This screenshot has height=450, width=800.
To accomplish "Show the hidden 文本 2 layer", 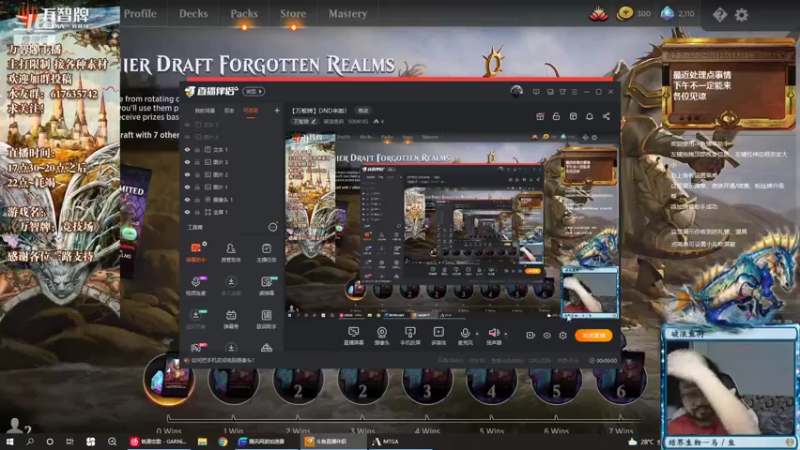I will point(187,124).
